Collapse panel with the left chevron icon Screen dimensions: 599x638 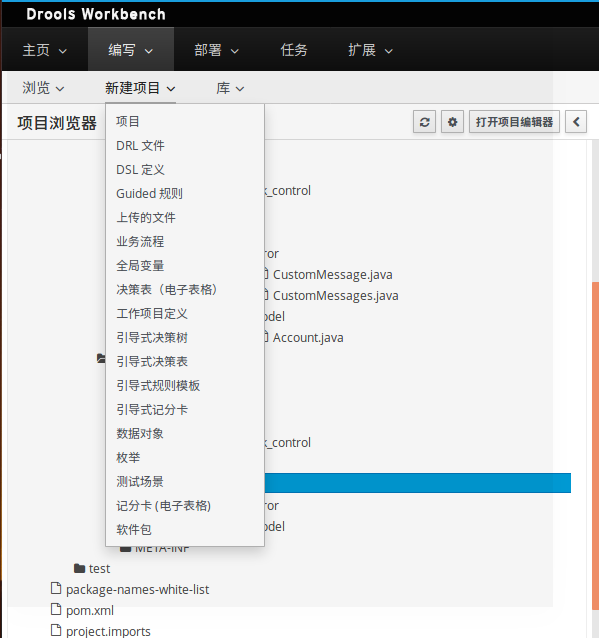click(576, 122)
